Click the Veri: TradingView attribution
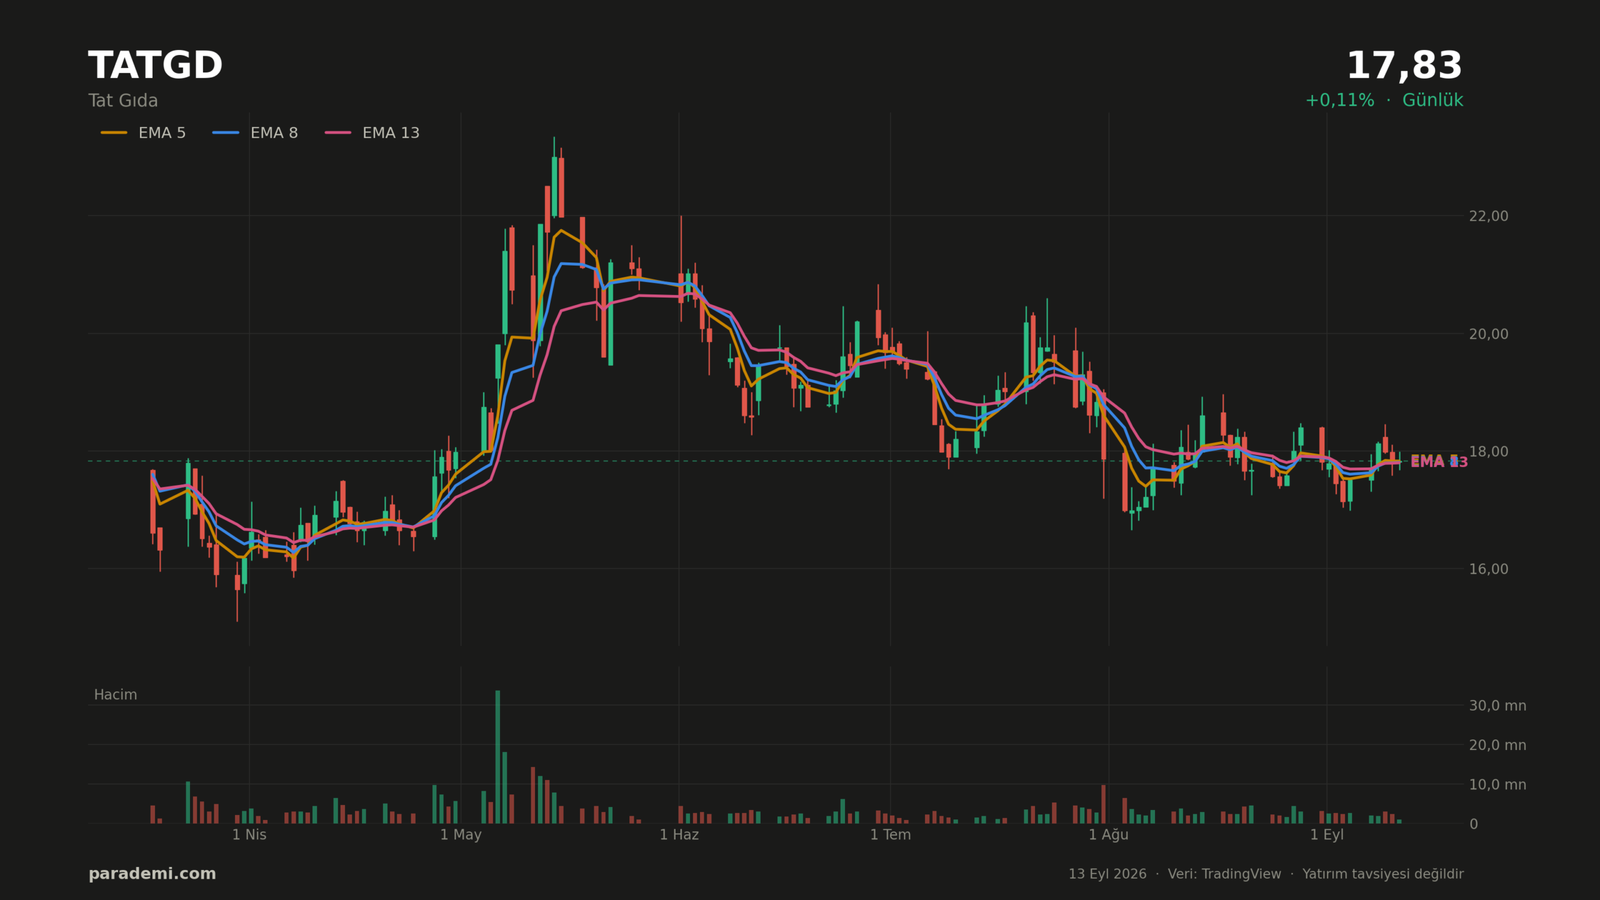The height and width of the screenshot is (900, 1600). pyautogui.click(x=1224, y=874)
